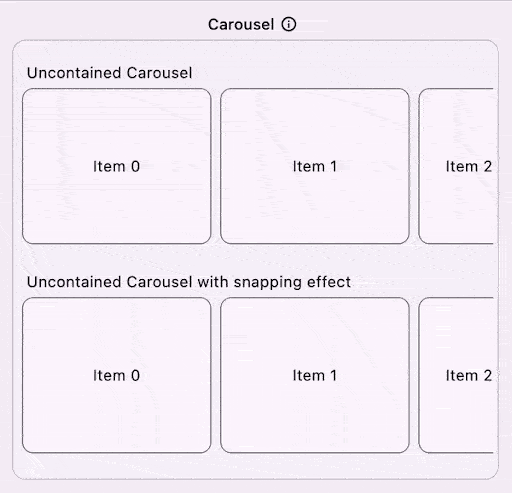
Task: Click the gap between top Item 0 and Item 1
Action: click(x=216, y=166)
